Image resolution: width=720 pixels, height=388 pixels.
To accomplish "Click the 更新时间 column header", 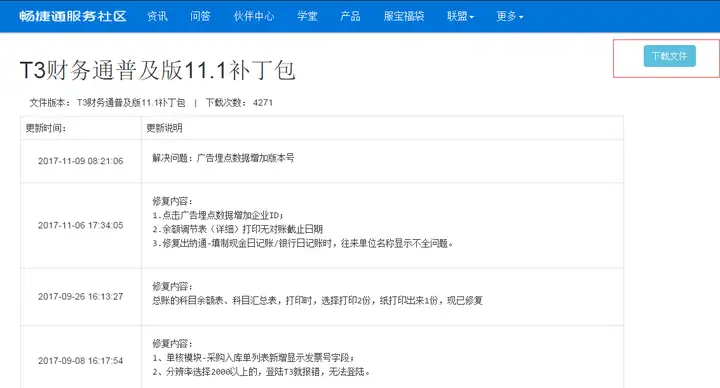I will coord(45,128).
